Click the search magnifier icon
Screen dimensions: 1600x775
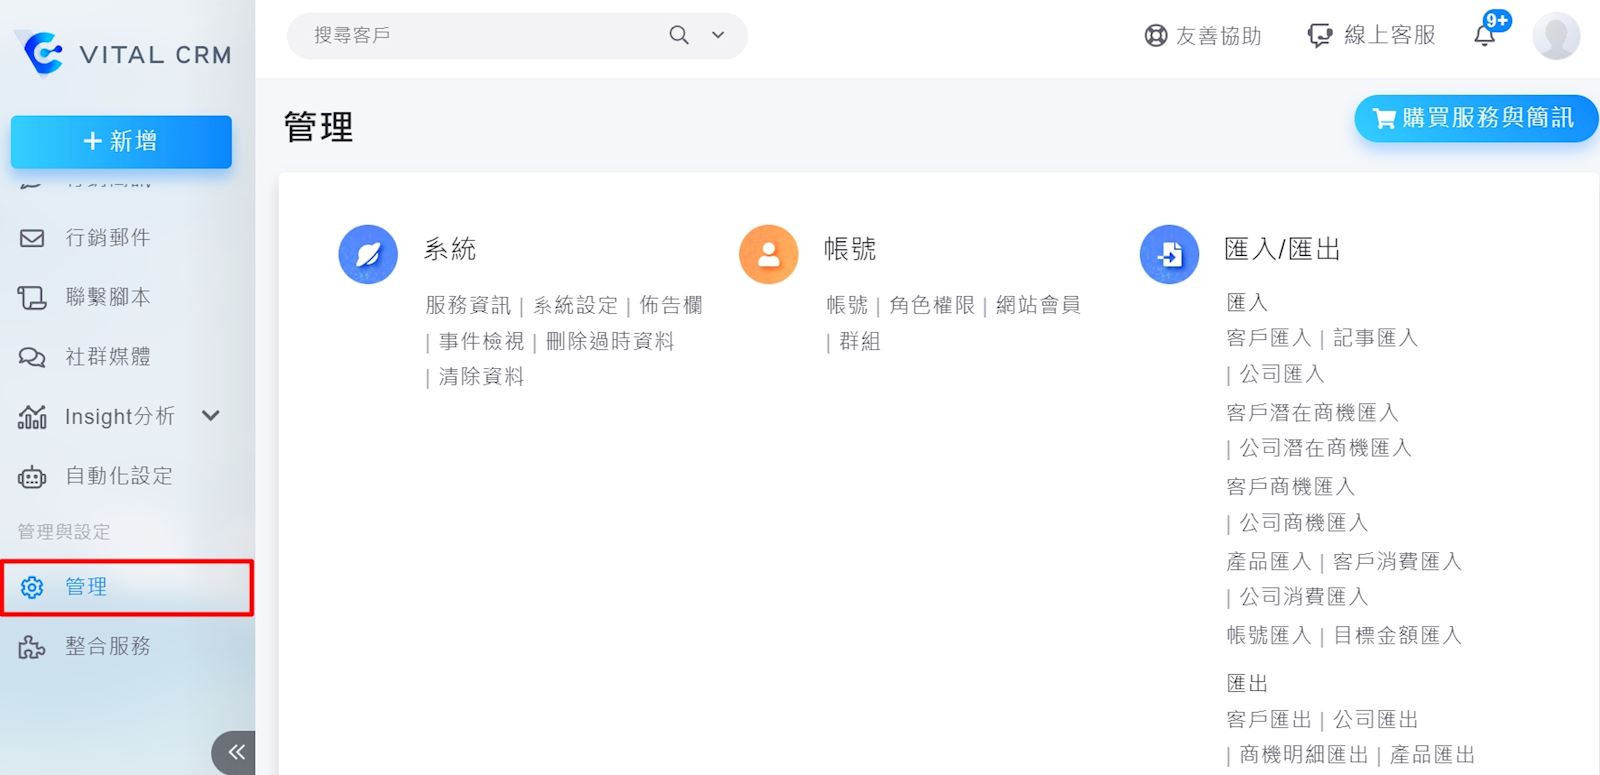(x=679, y=35)
